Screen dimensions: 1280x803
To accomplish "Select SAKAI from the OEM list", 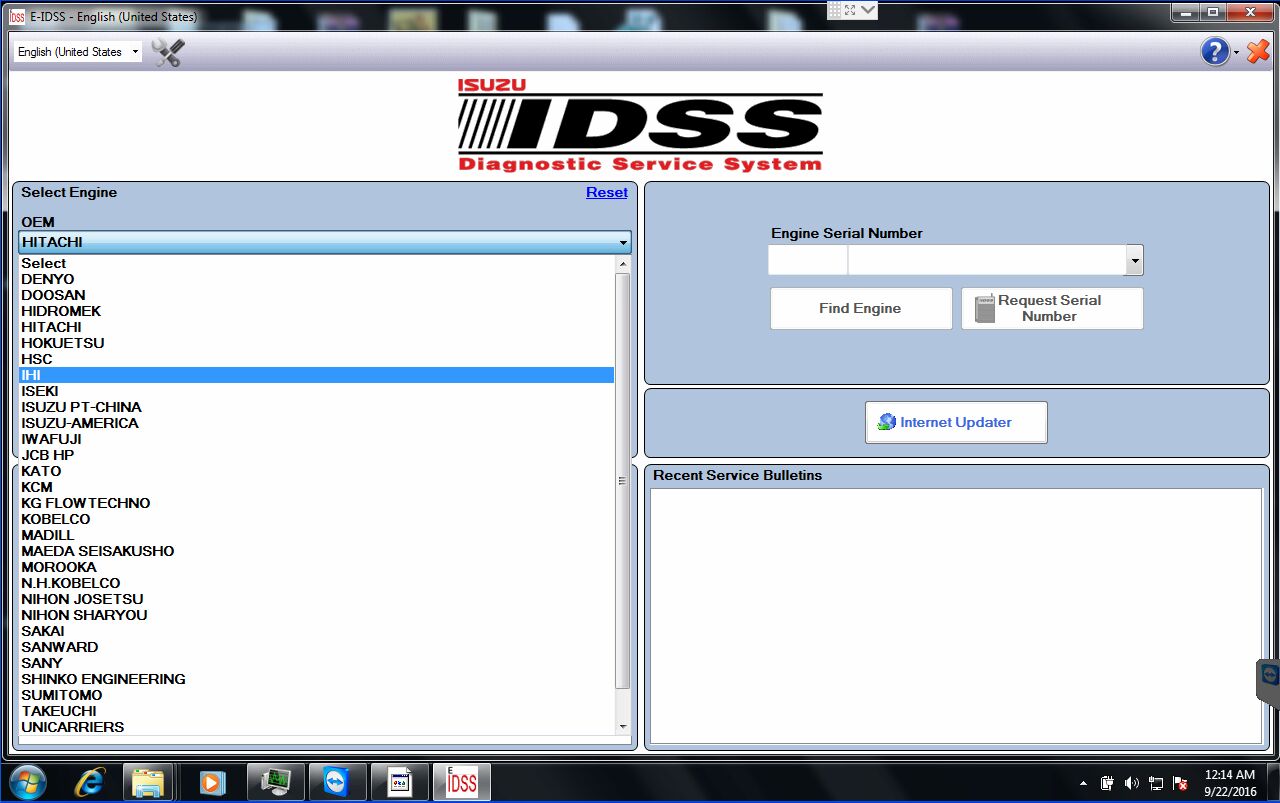I will [316, 631].
